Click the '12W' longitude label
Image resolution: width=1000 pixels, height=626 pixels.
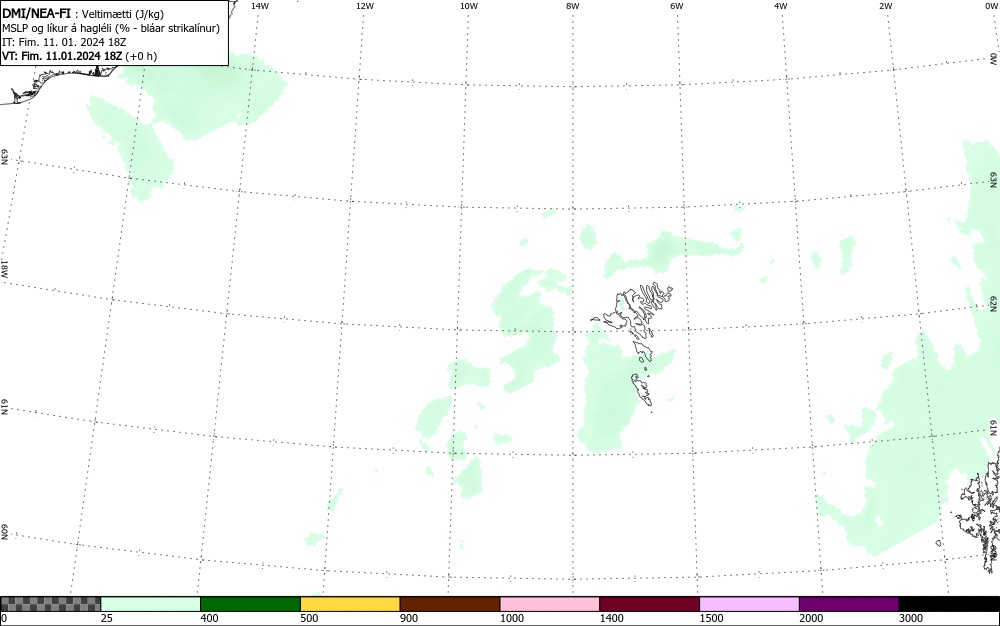click(364, 6)
